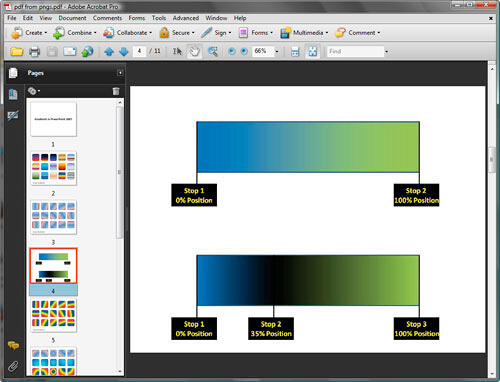This screenshot has height=382, width=500.
Task: Open the Forms menu in menu bar
Action: 137,18
